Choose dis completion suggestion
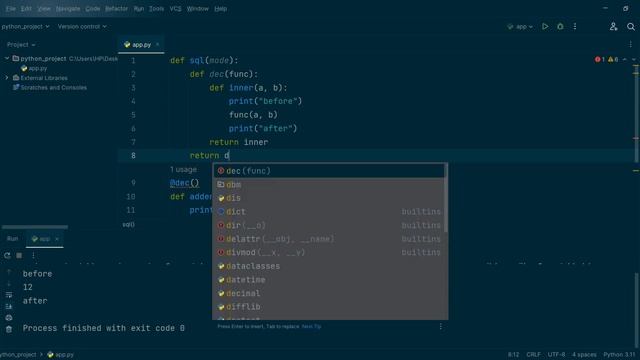The height and width of the screenshot is (360, 640). 329,198
